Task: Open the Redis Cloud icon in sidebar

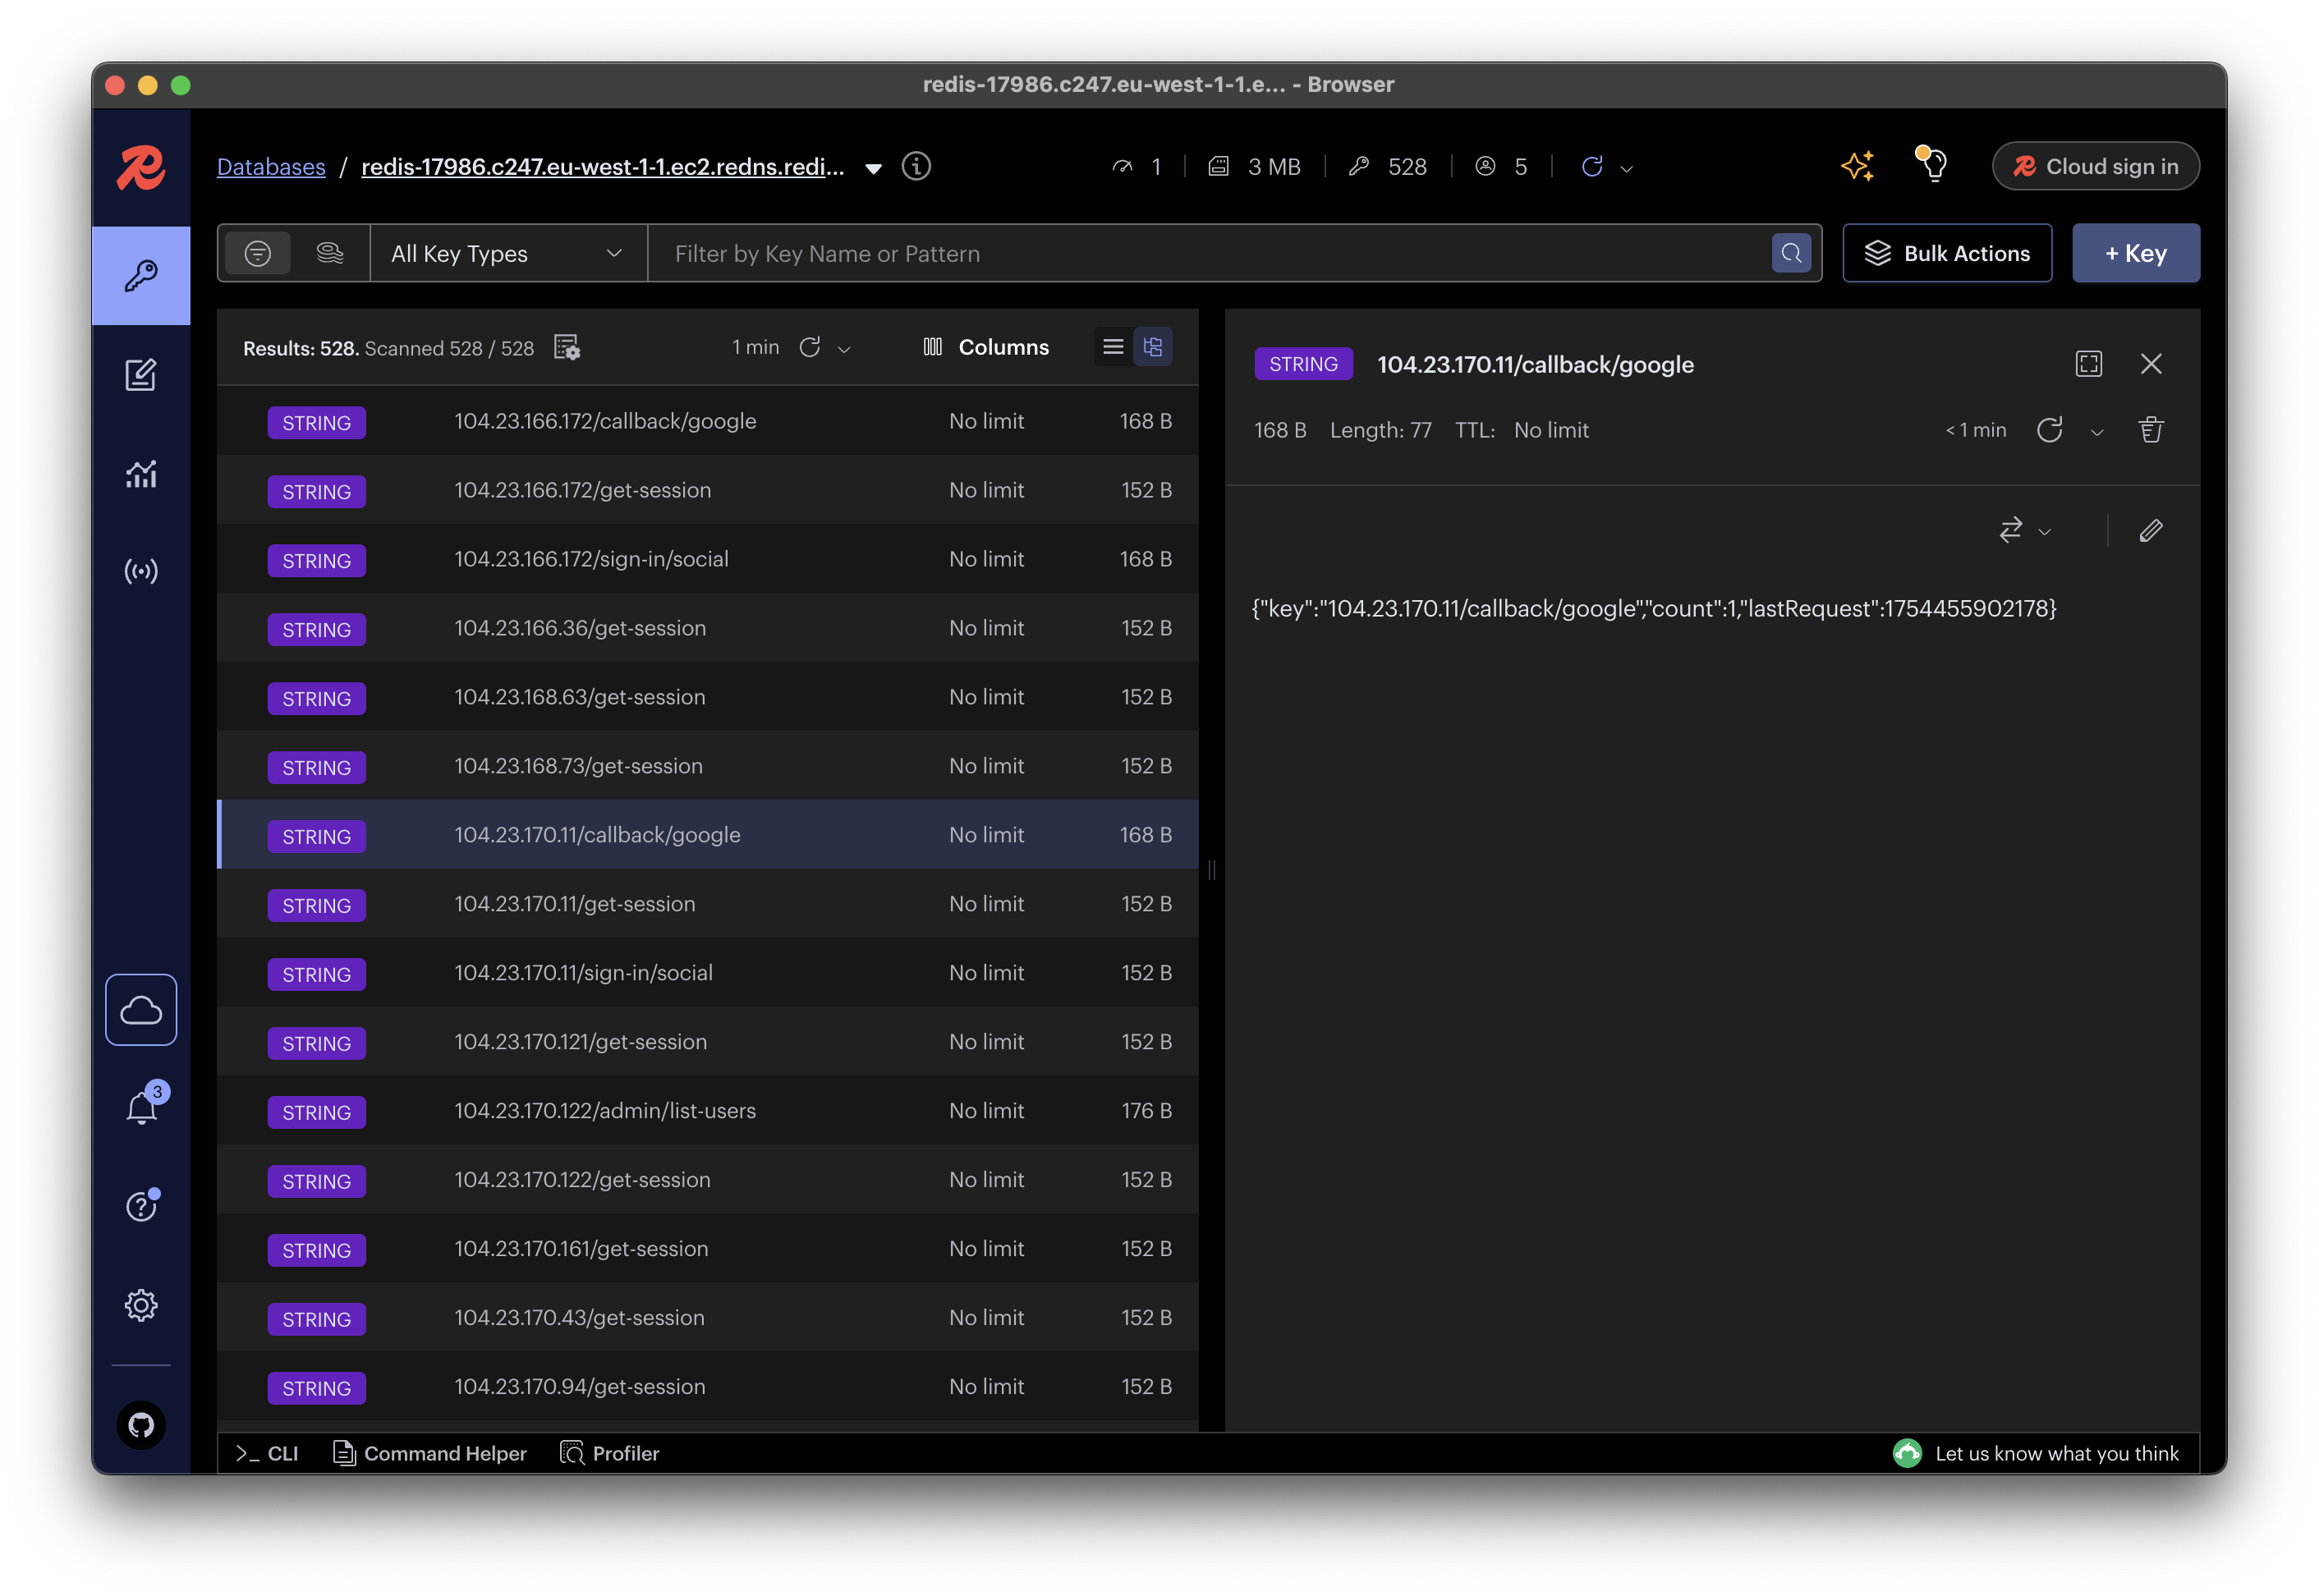Action: [x=141, y=1010]
